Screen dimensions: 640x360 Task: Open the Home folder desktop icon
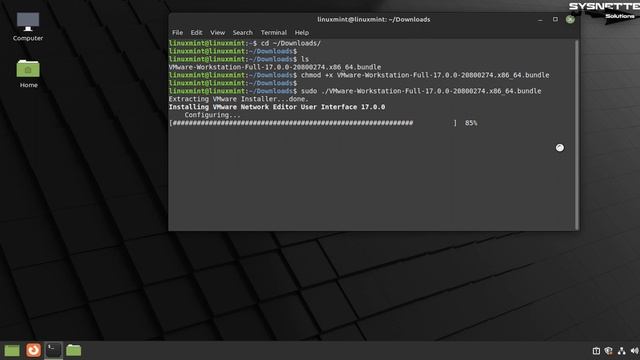tap(28, 73)
